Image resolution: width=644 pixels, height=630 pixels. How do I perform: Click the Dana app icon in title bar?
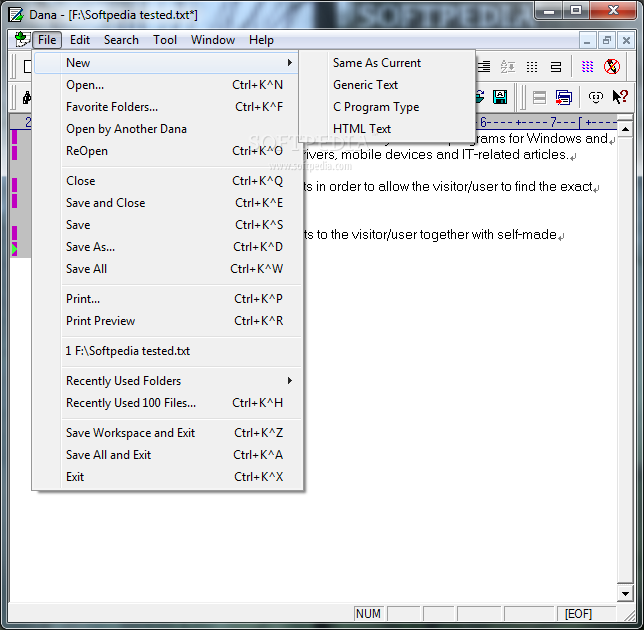[x=16, y=15]
